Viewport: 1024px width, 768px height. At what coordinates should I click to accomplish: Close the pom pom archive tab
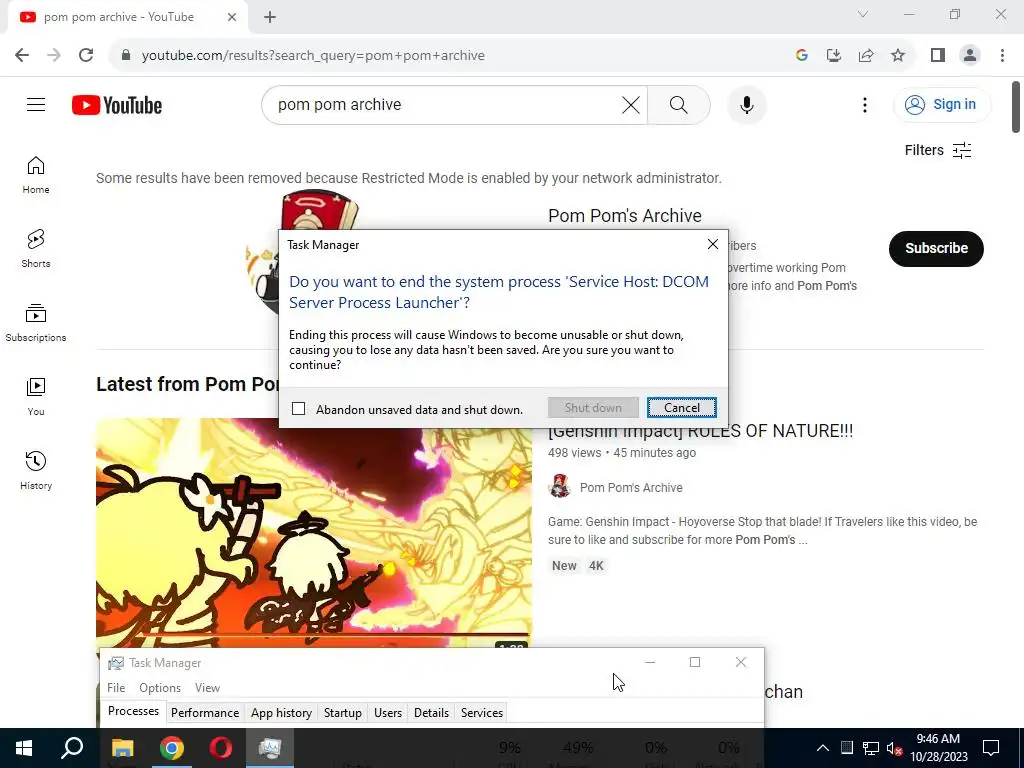[x=232, y=17]
